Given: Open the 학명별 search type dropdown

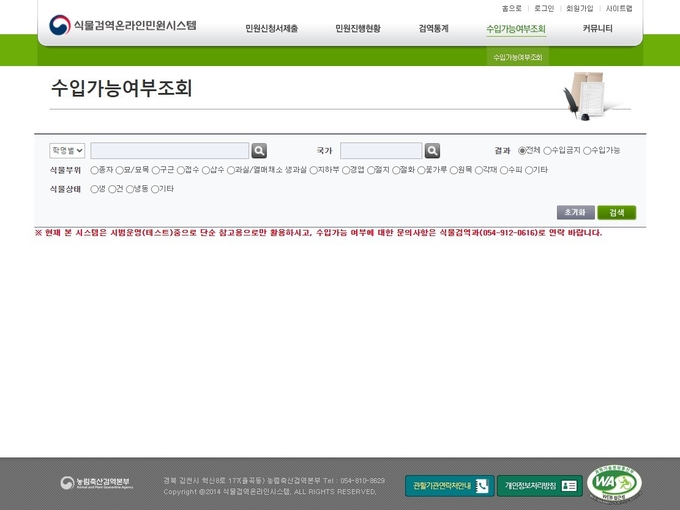Looking at the screenshot, I should click(67, 151).
